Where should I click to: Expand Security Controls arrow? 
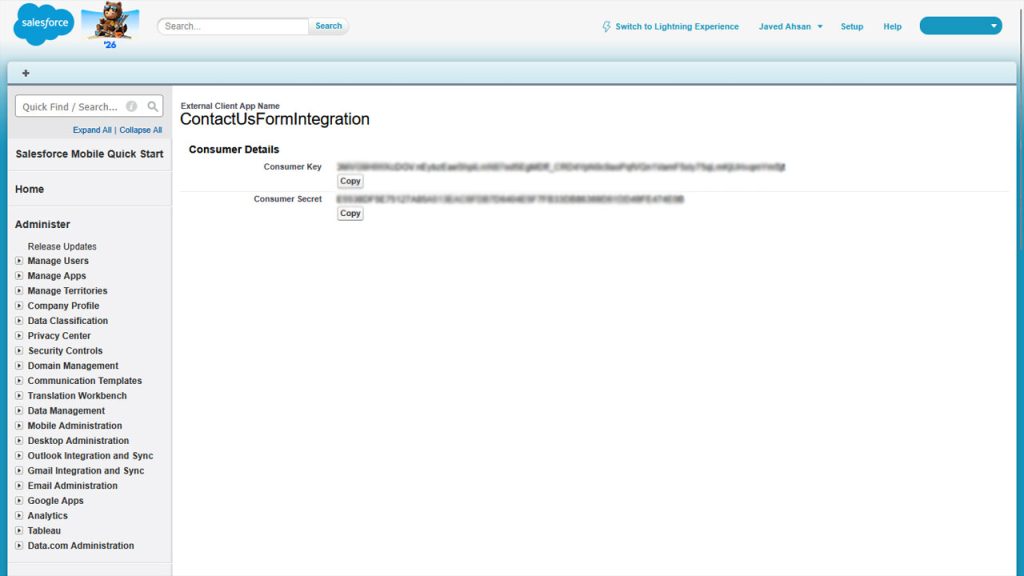[x=19, y=351]
